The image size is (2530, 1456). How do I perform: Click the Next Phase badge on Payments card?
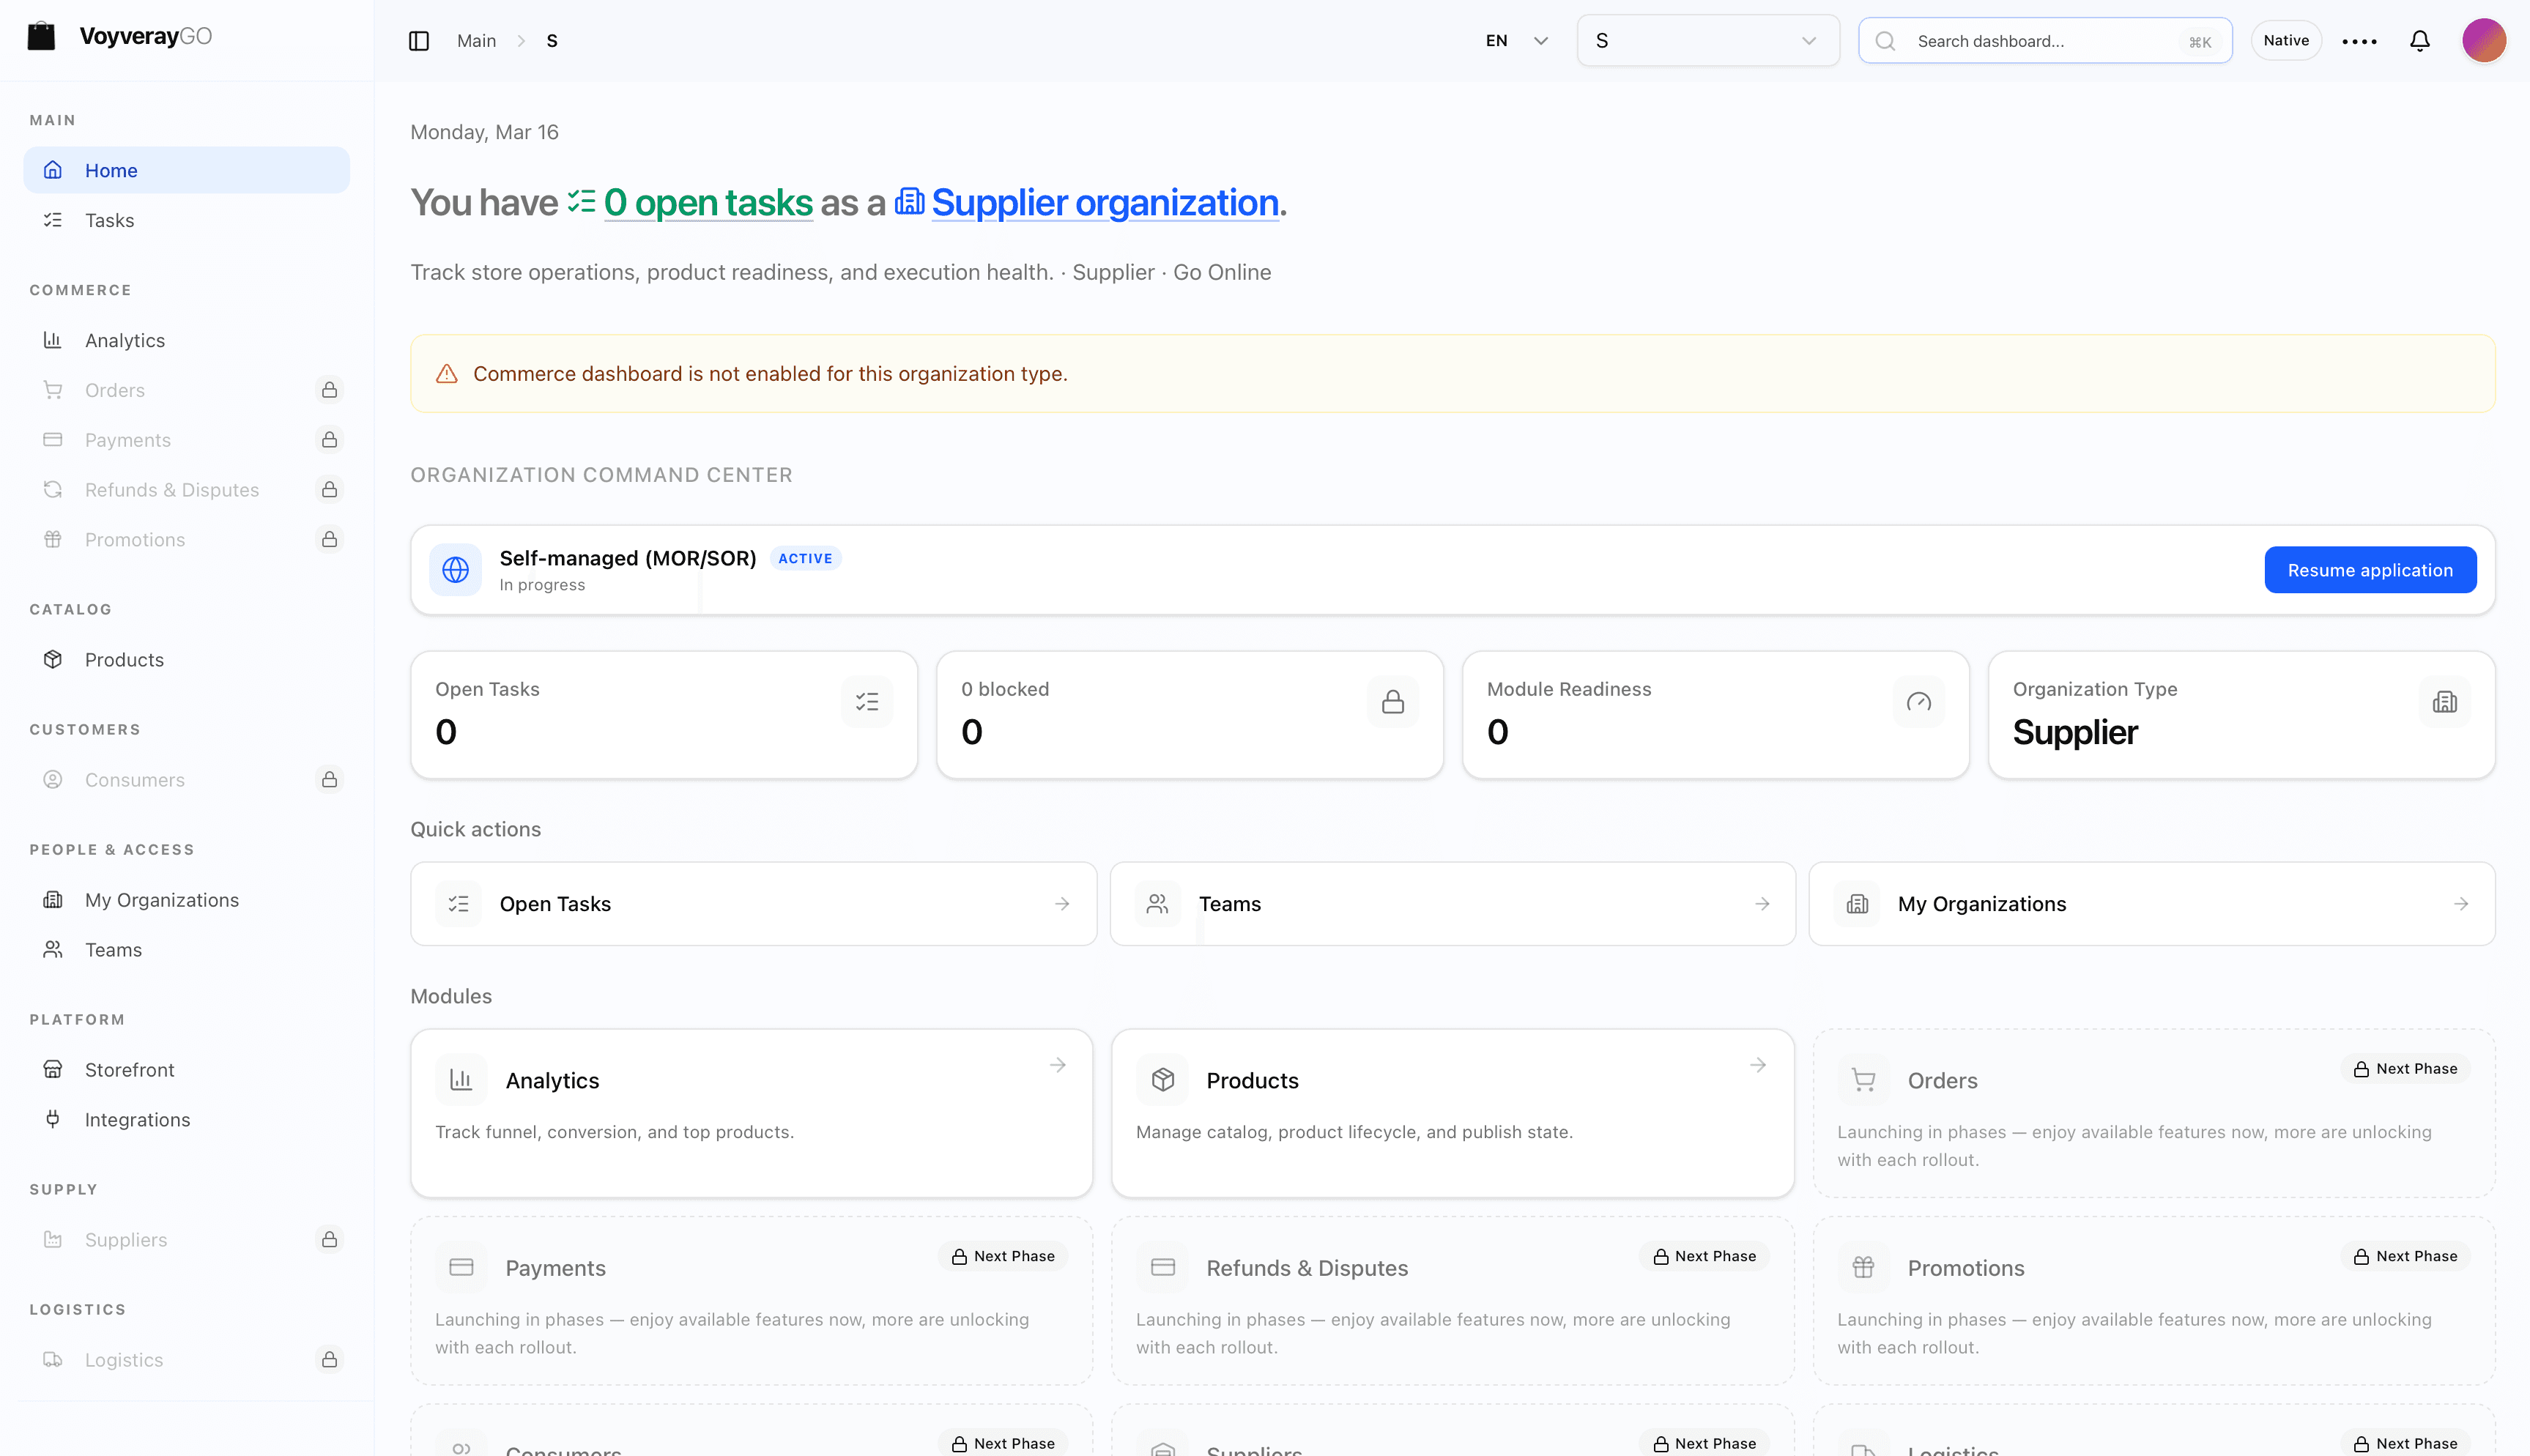coord(1003,1256)
